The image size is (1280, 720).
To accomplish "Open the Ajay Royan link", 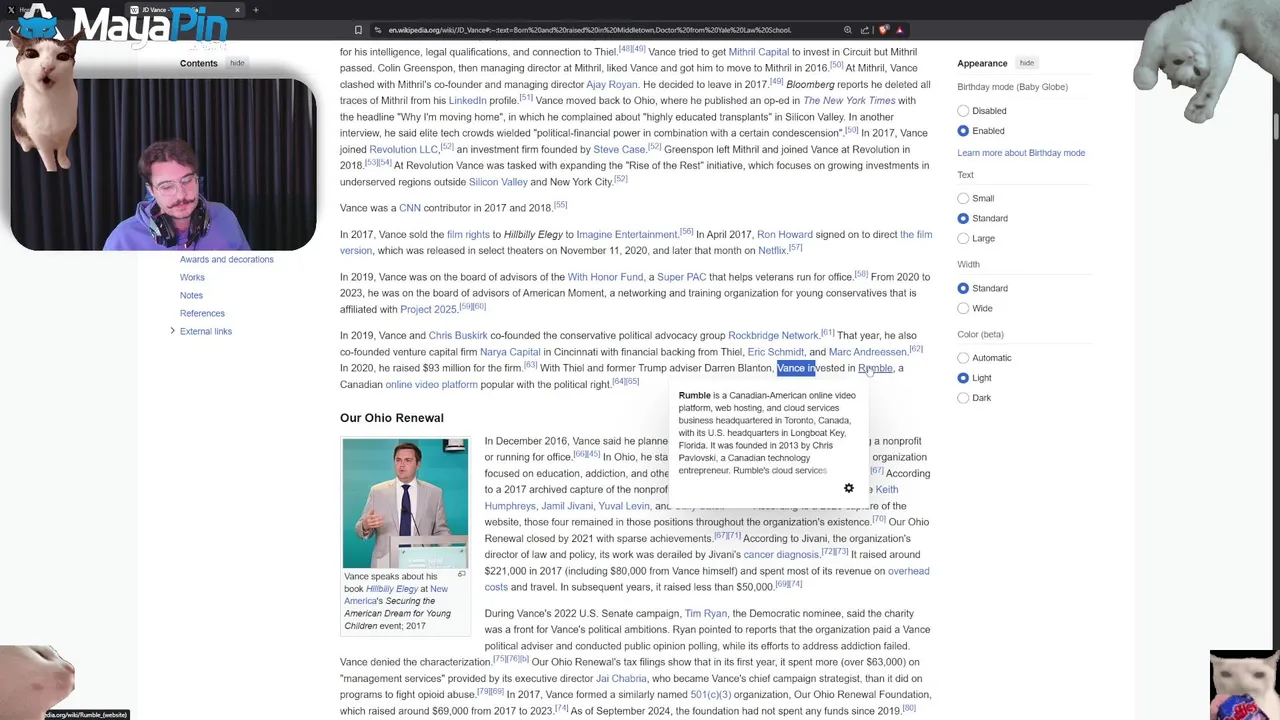I will pos(611,85).
